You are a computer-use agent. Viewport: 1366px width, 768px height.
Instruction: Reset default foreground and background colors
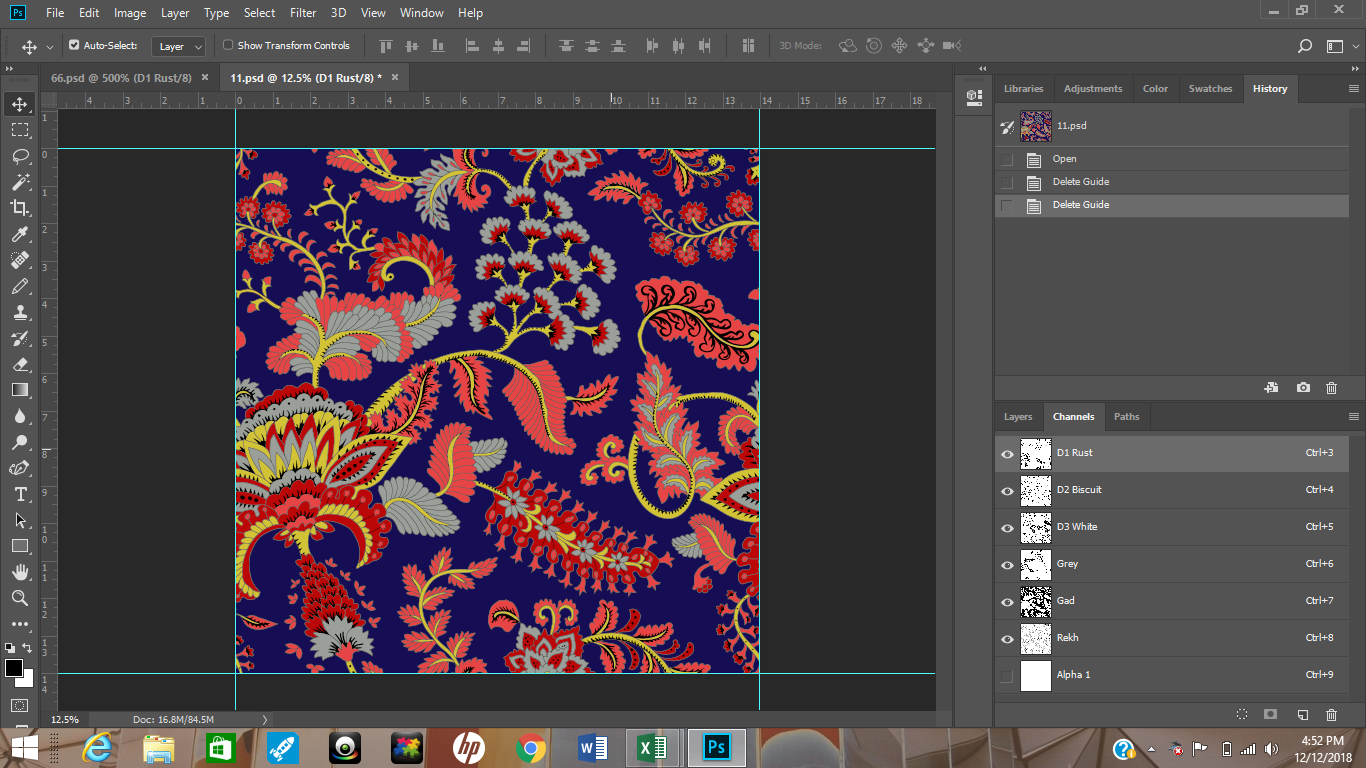click(x=10, y=648)
